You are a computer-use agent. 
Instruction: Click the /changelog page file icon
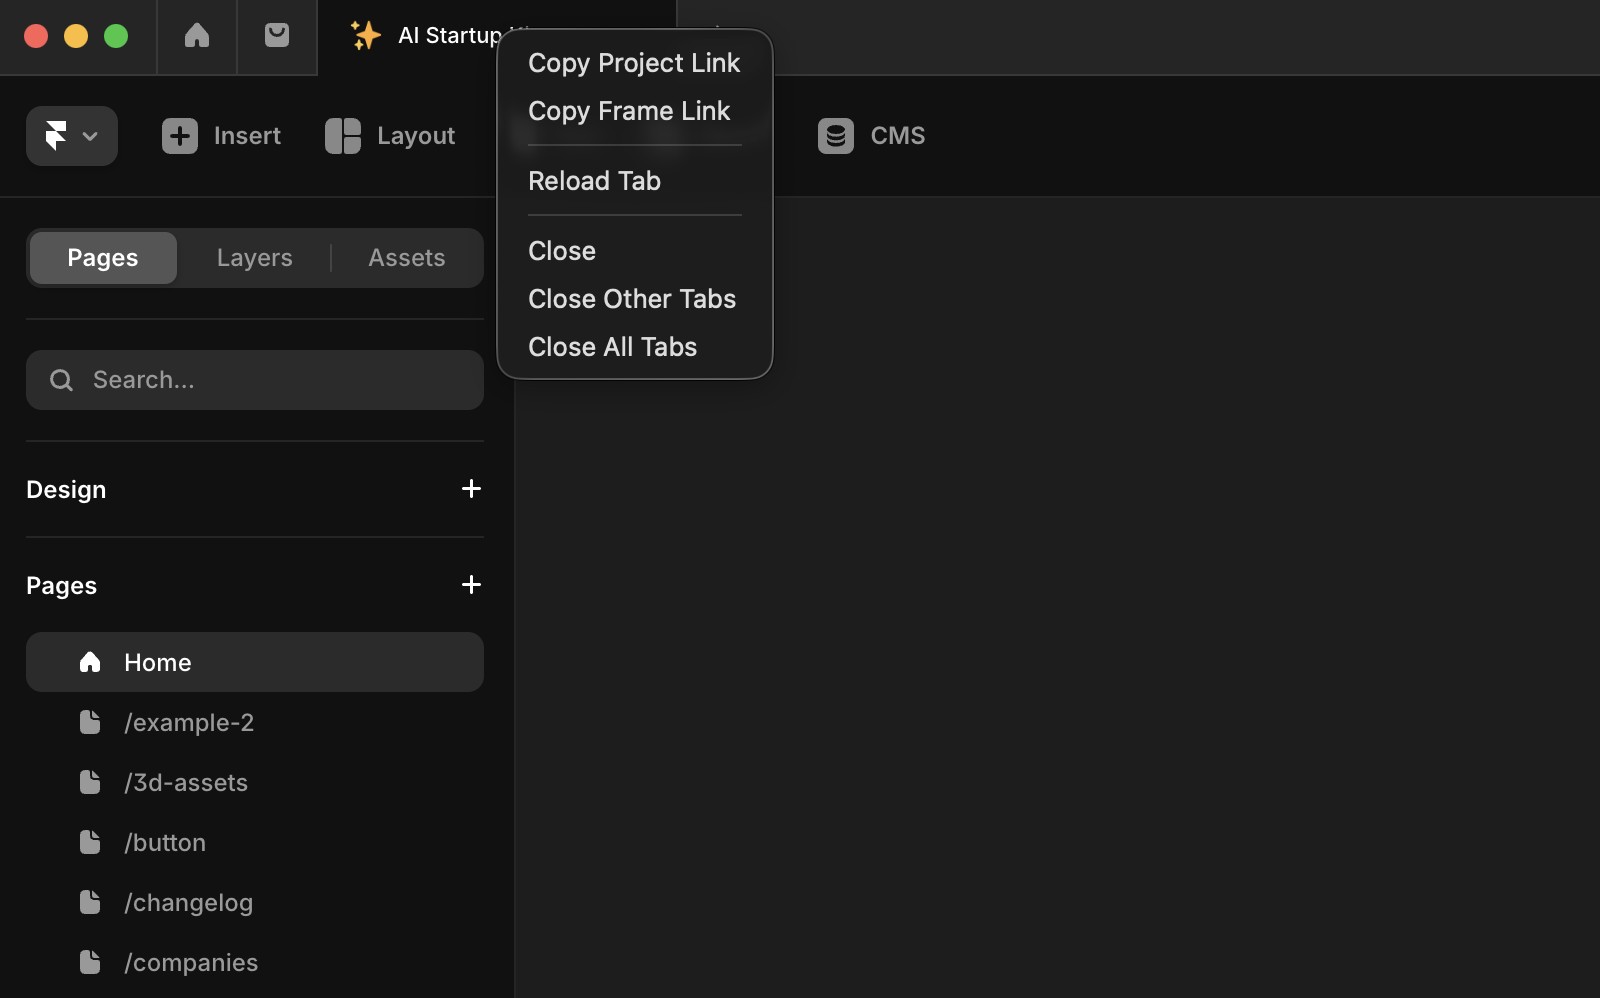pyautogui.click(x=90, y=902)
